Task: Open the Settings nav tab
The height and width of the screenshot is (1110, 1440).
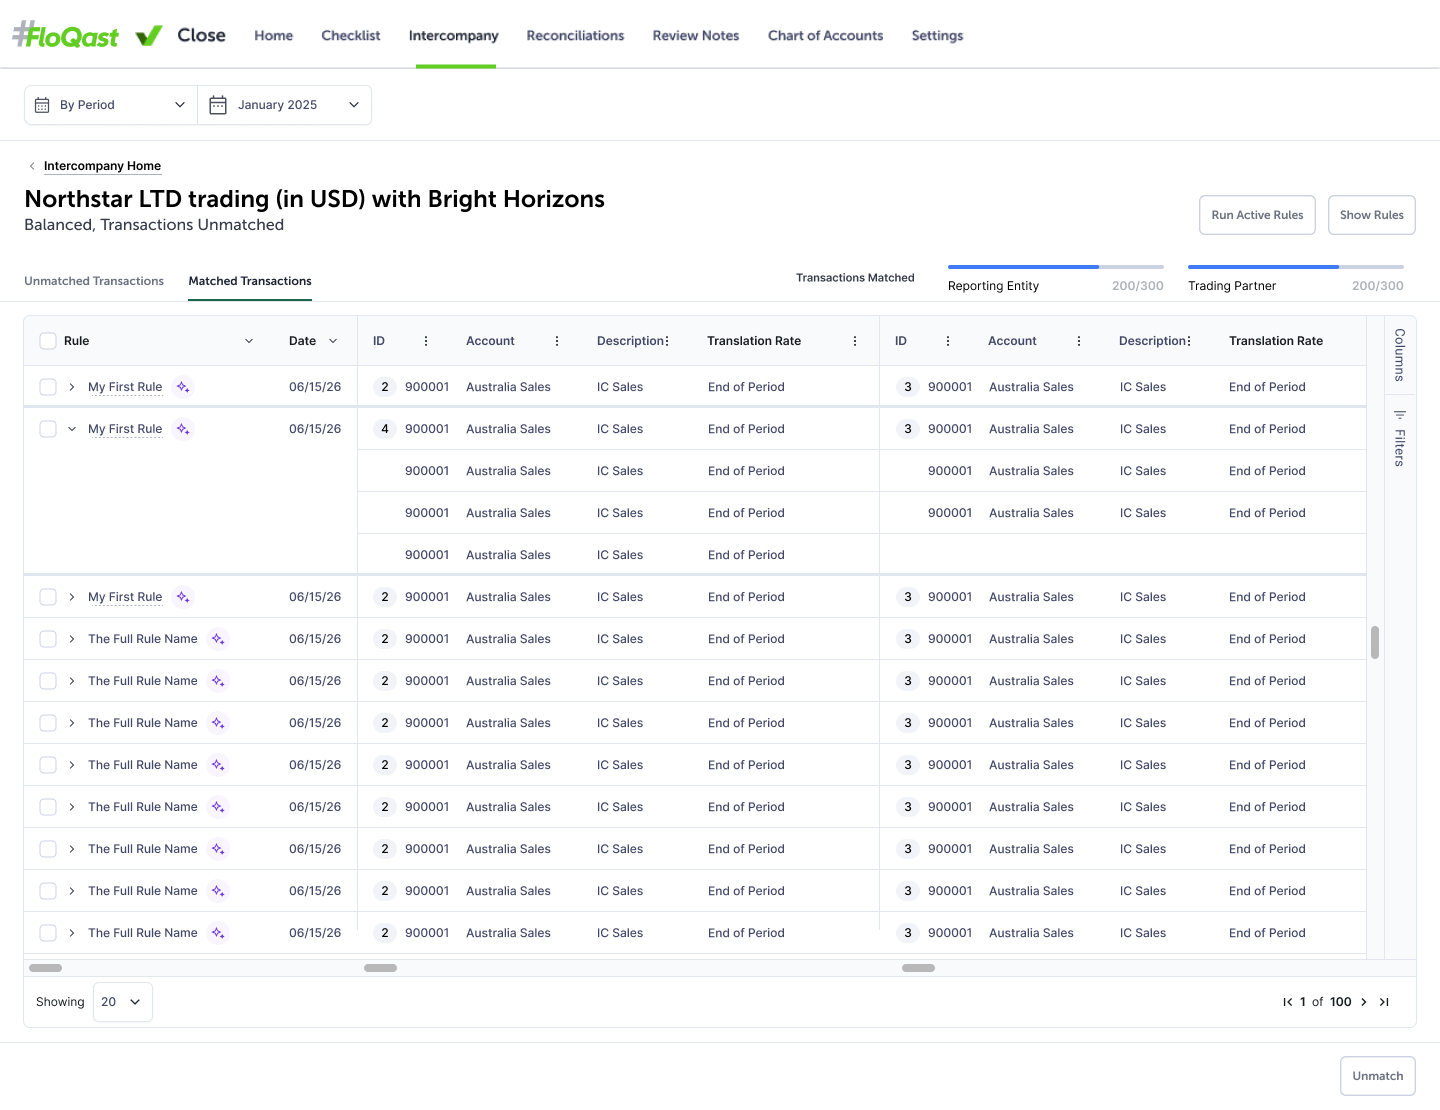Action: click(x=937, y=36)
